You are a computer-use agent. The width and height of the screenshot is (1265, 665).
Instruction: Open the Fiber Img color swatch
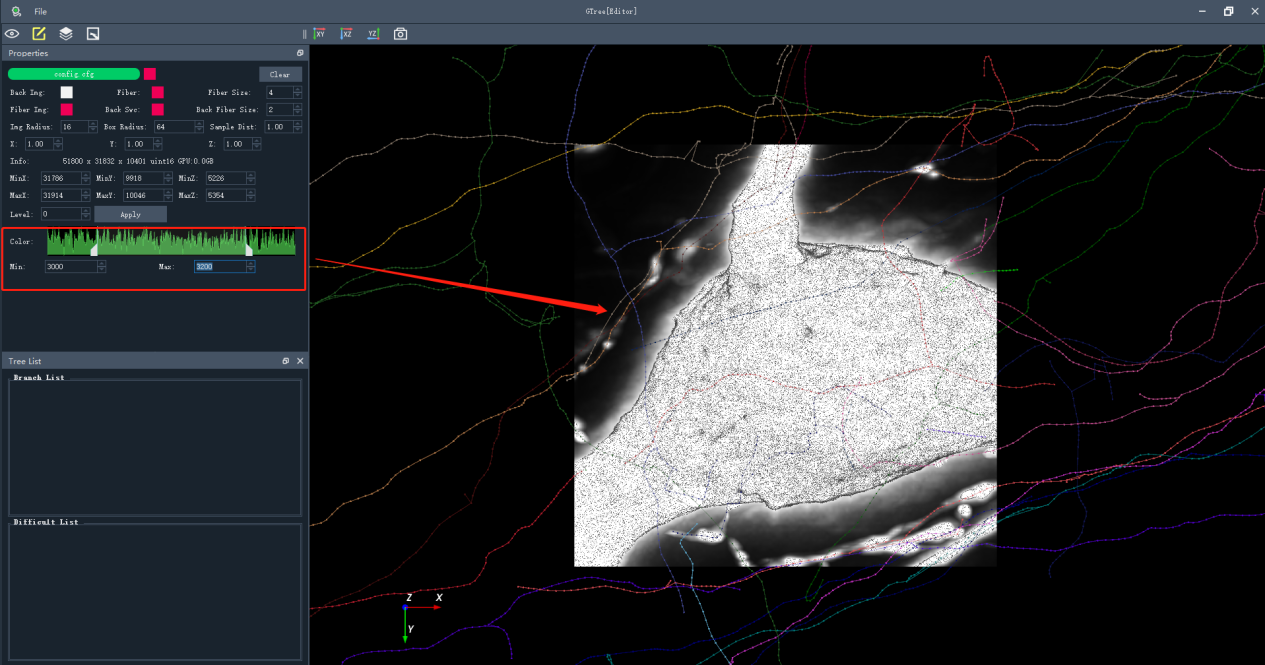click(x=67, y=110)
